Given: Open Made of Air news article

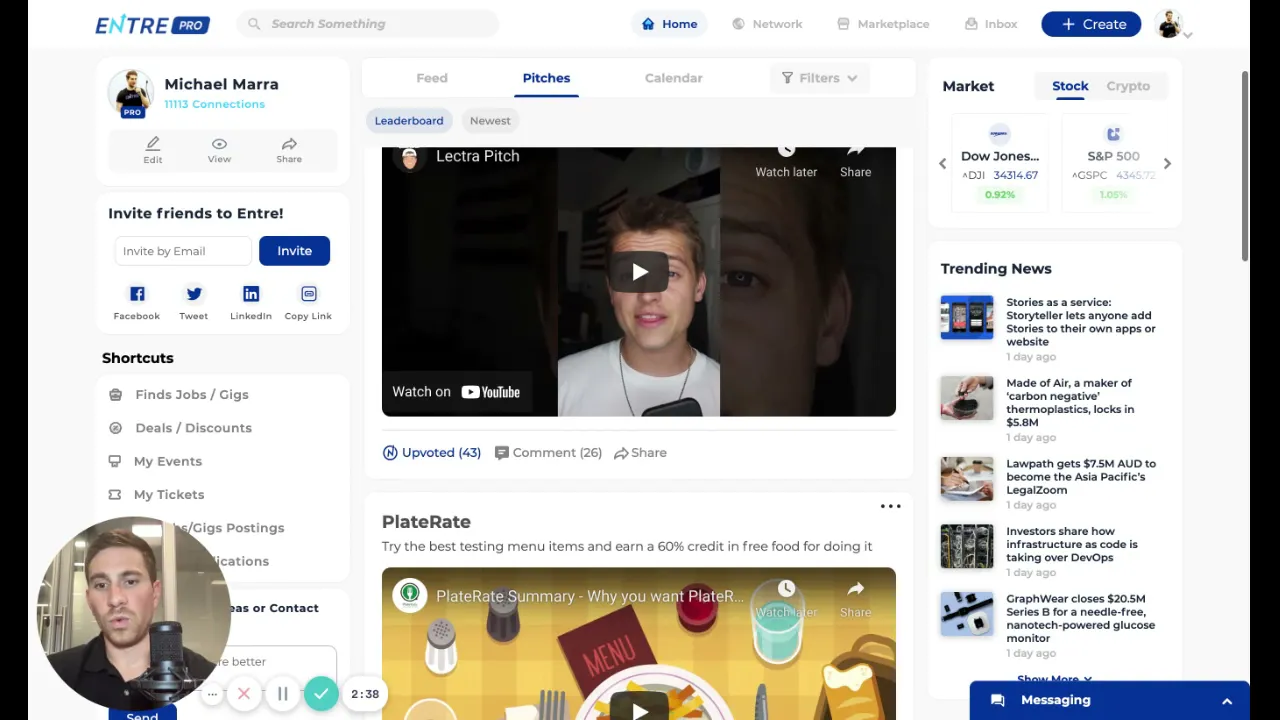Looking at the screenshot, I should pyautogui.click(x=1070, y=403).
